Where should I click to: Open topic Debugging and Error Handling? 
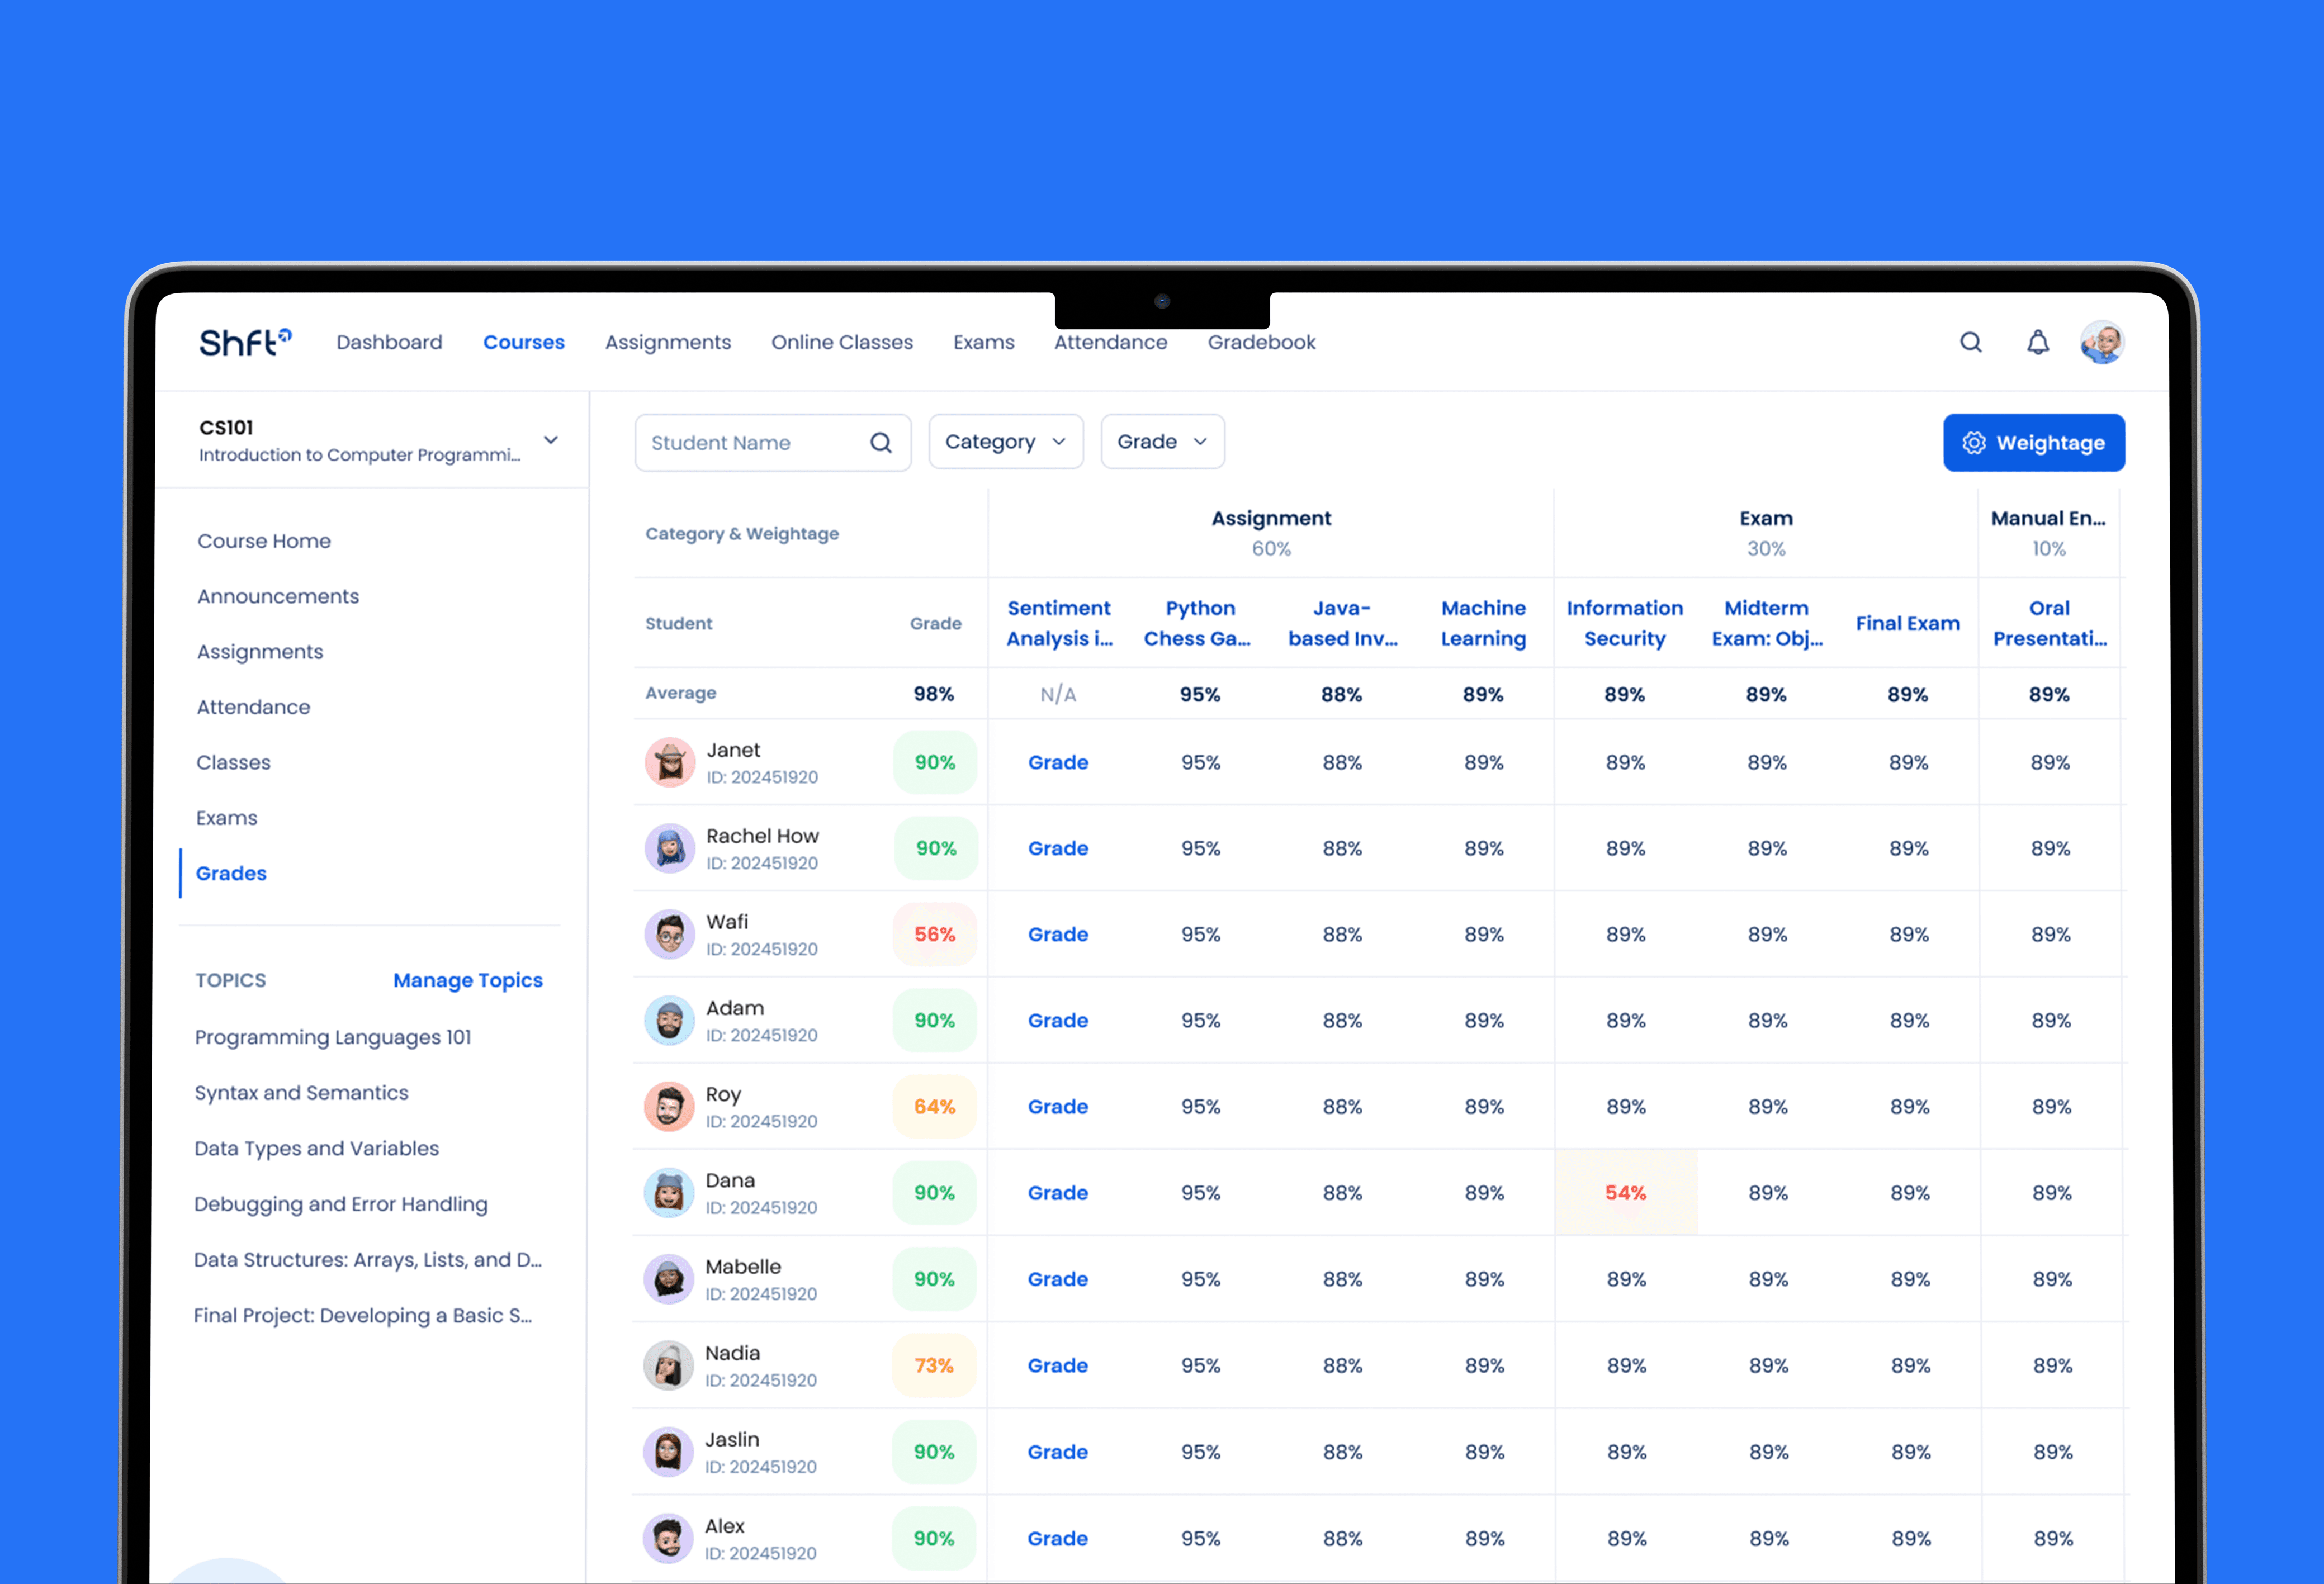tap(341, 1204)
